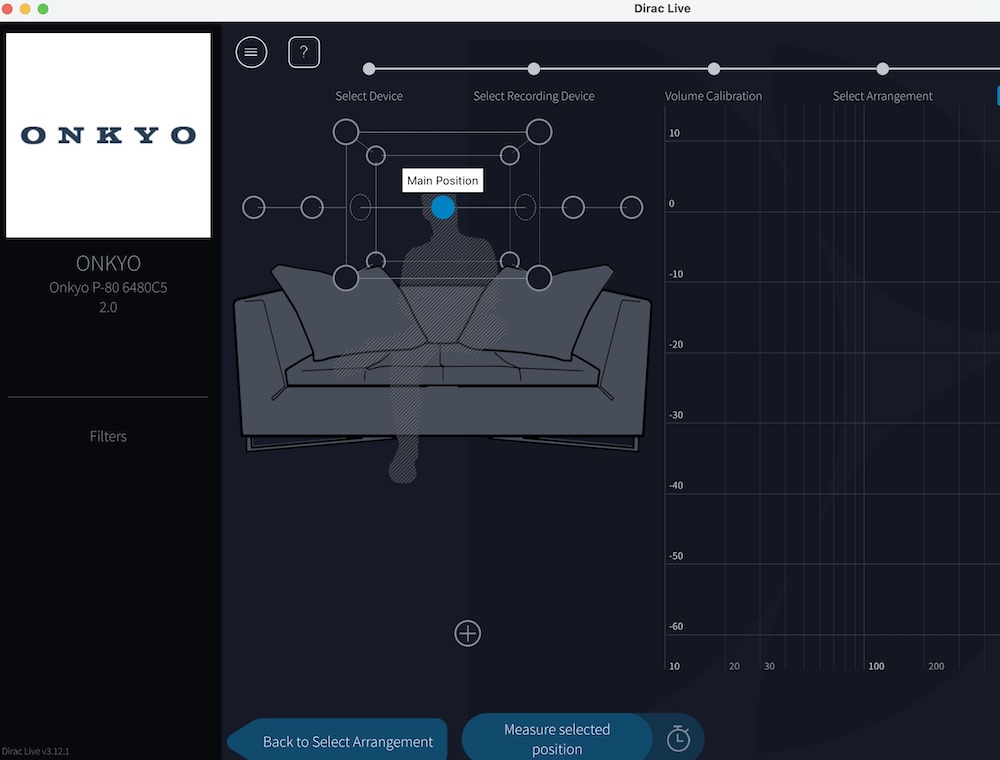The height and width of the screenshot is (760, 1000).
Task: Select the blue Main Position point
Action: (x=443, y=207)
